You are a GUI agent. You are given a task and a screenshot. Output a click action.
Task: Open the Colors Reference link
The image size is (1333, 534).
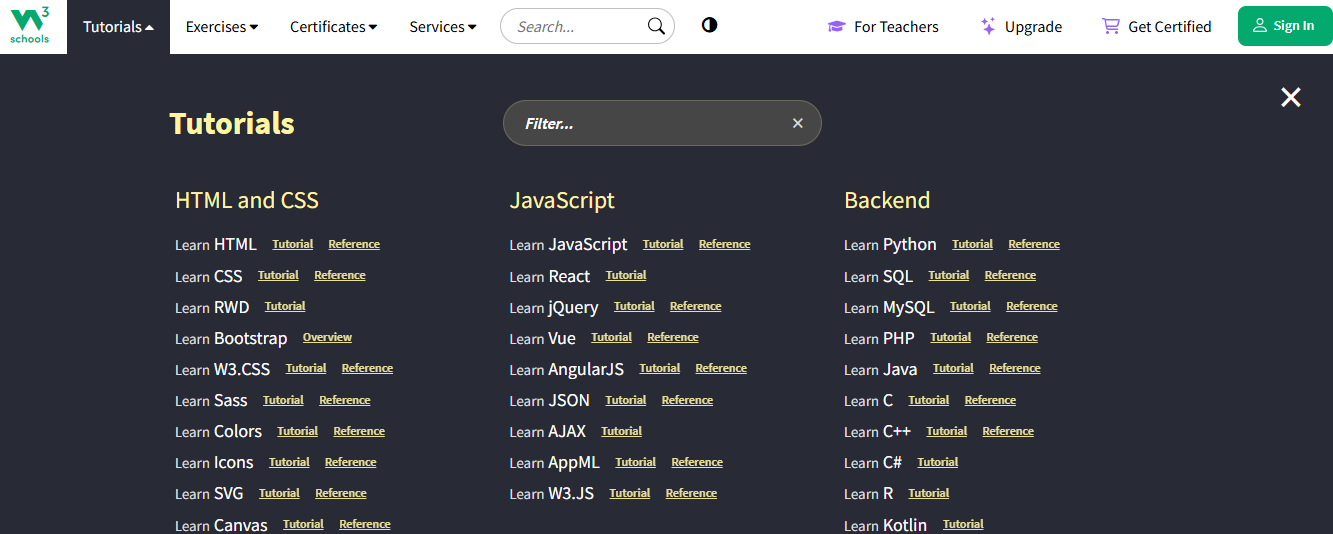pos(359,431)
